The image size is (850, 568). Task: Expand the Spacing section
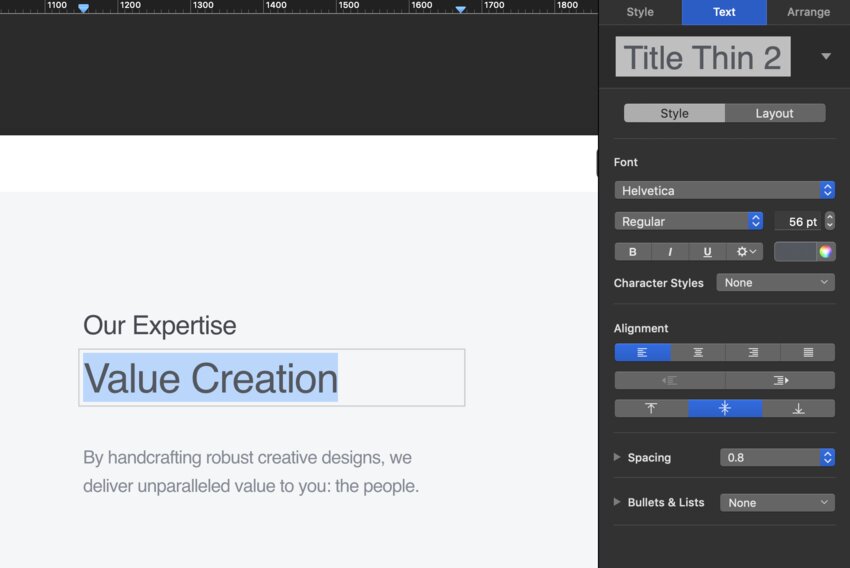coord(617,457)
